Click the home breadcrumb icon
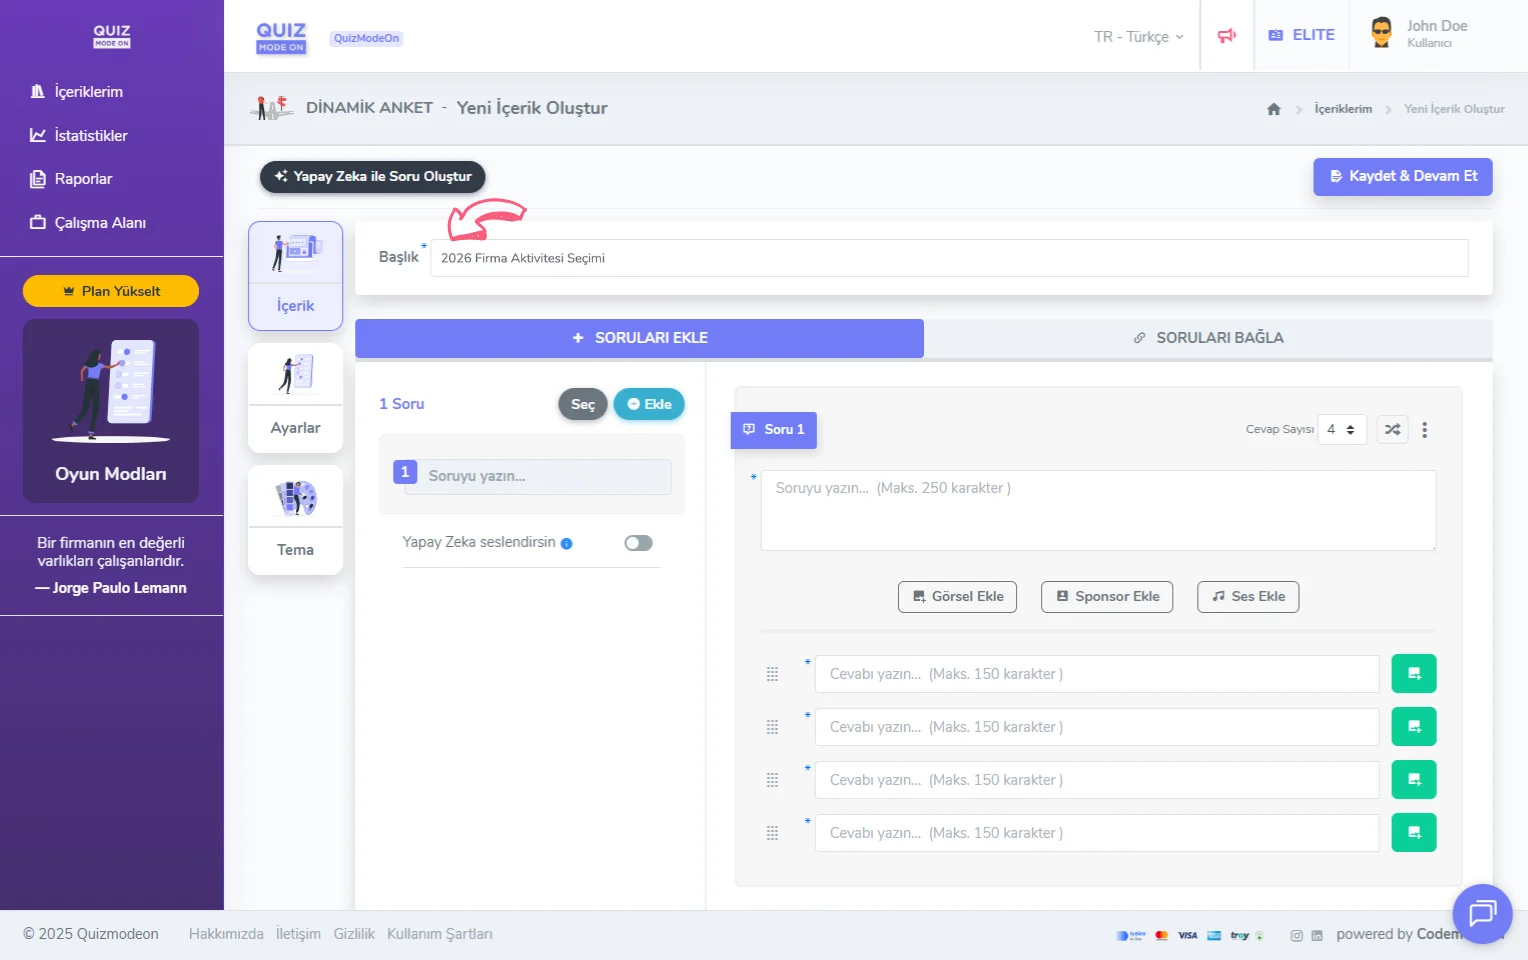The height and width of the screenshot is (960, 1528). coord(1273,109)
